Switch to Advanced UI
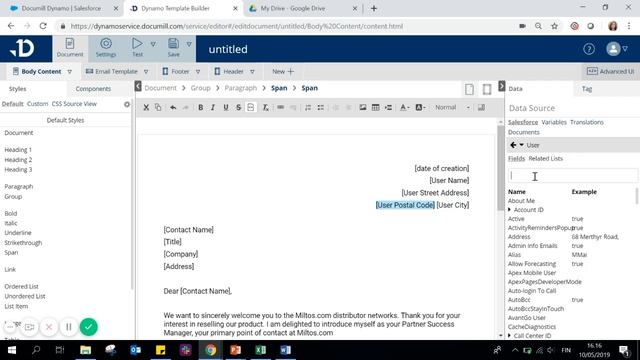The height and width of the screenshot is (360, 640). [x=610, y=71]
